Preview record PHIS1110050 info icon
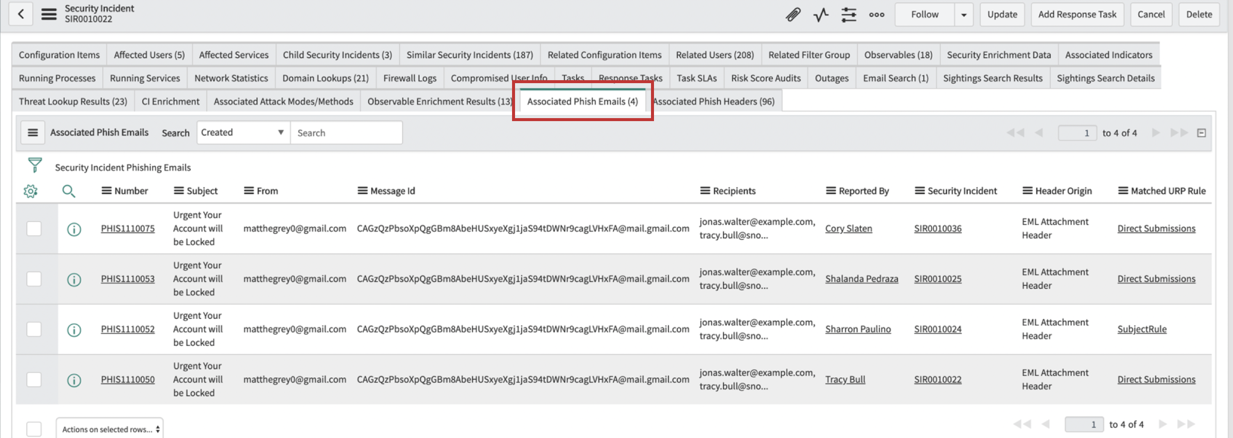Image resolution: width=1233 pixels, height=438 pixels. point(73,379)
